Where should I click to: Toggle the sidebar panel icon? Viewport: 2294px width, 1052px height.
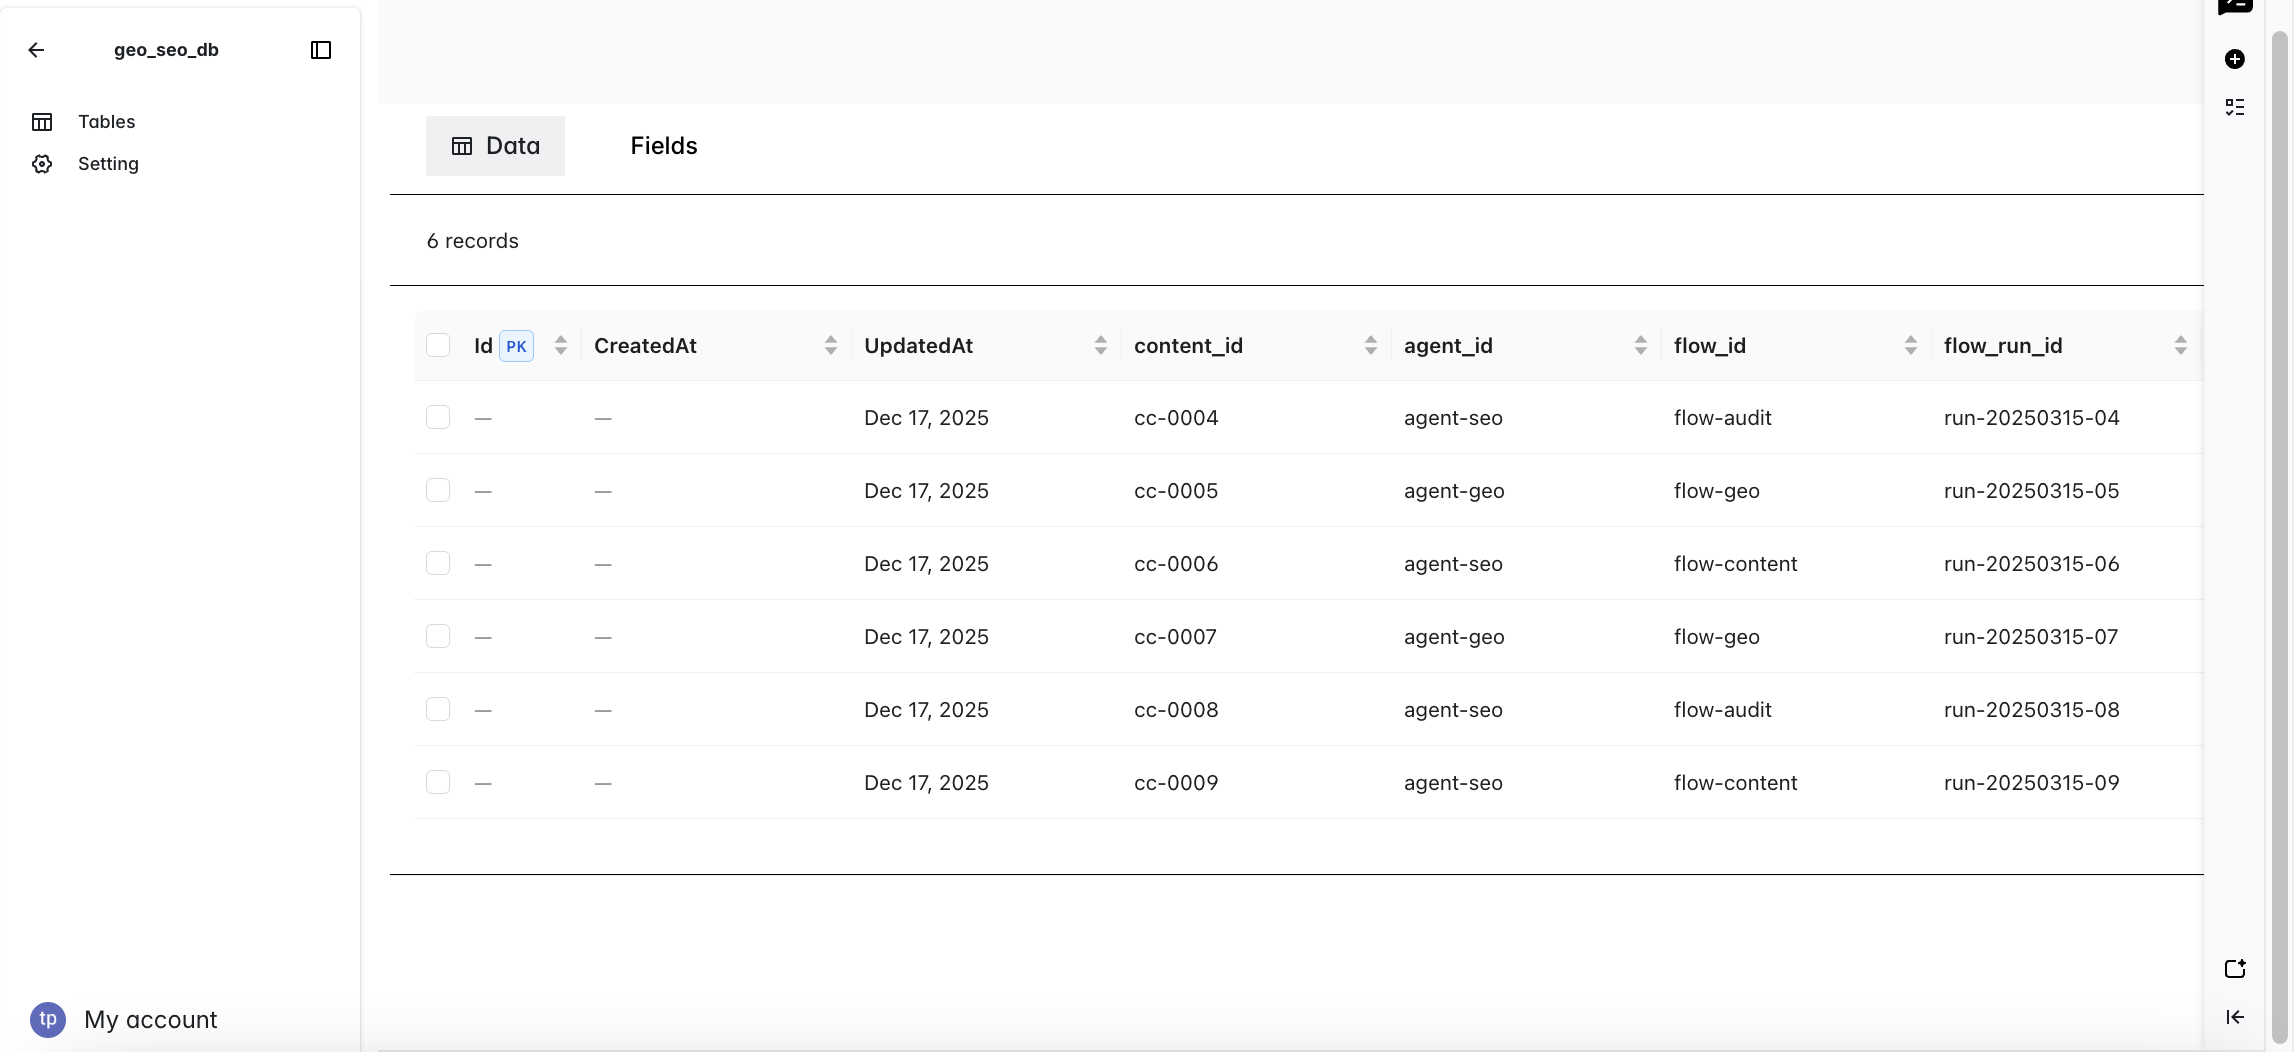click(x=321, y=50)
